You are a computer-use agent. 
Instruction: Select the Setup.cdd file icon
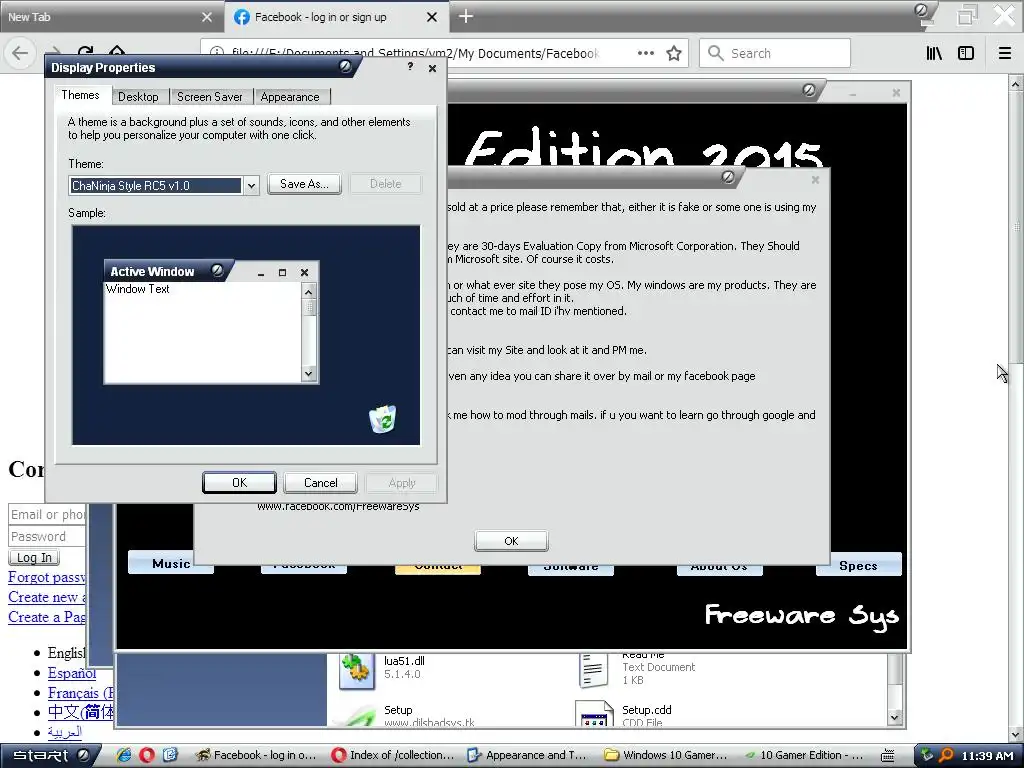tap(594, 714)
